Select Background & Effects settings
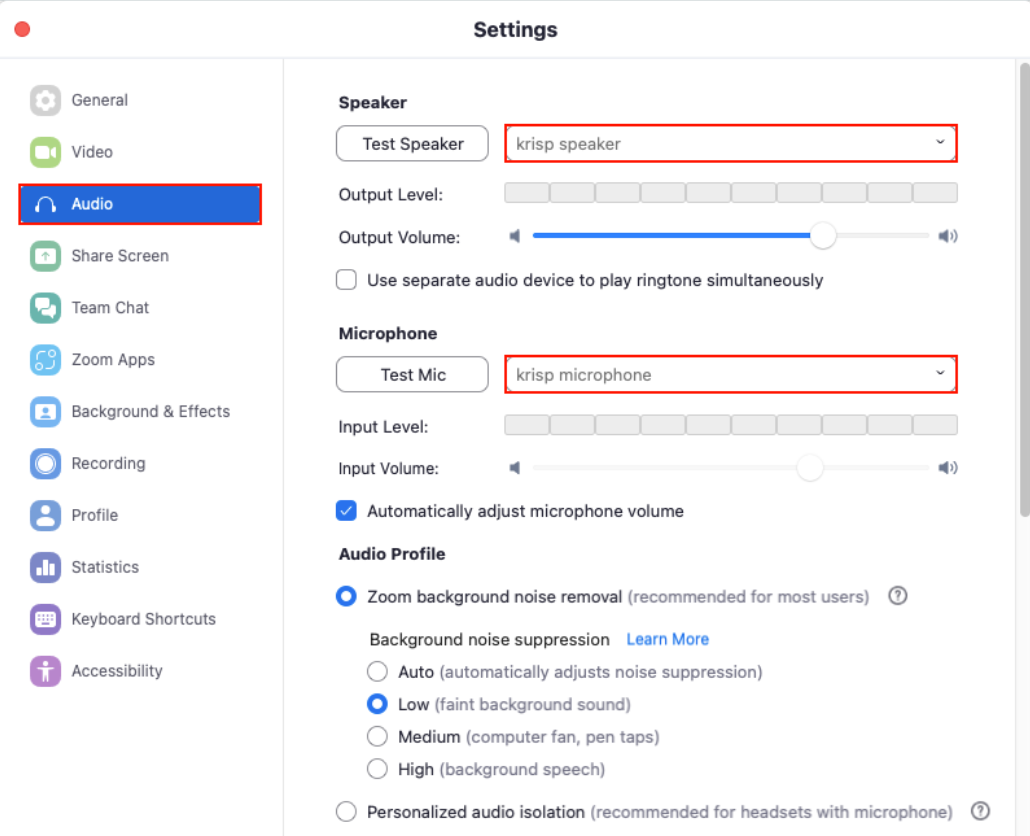Viewport: 1030px width, 836px height. coord(46,411)
